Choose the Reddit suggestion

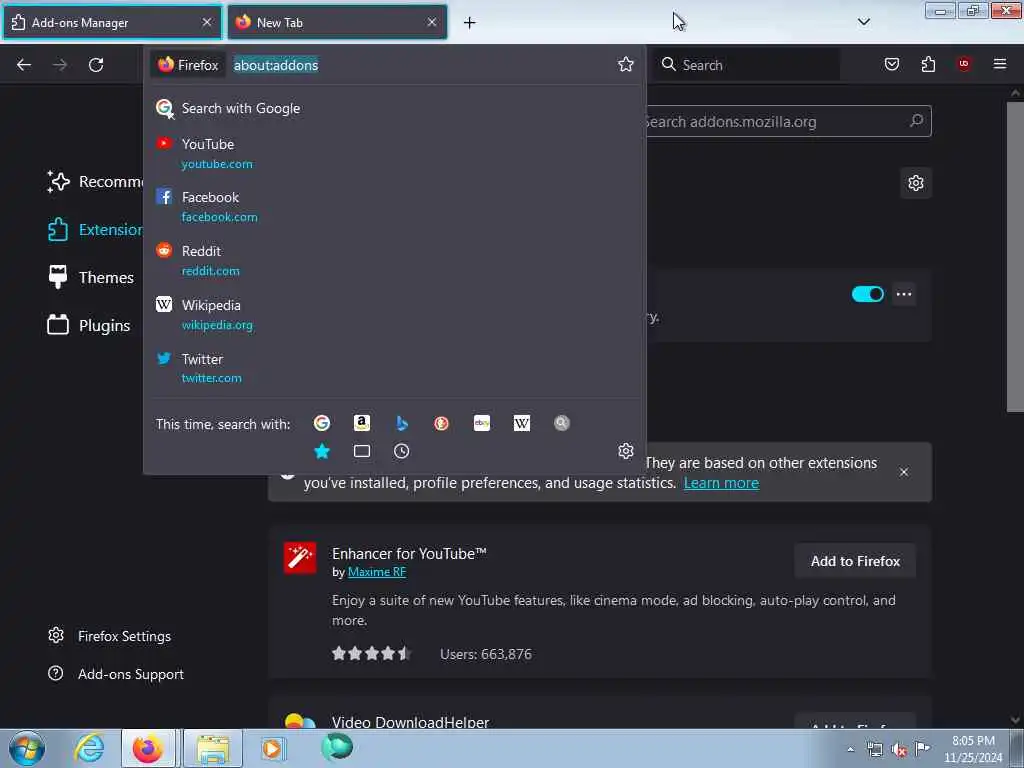click(394, 261)
